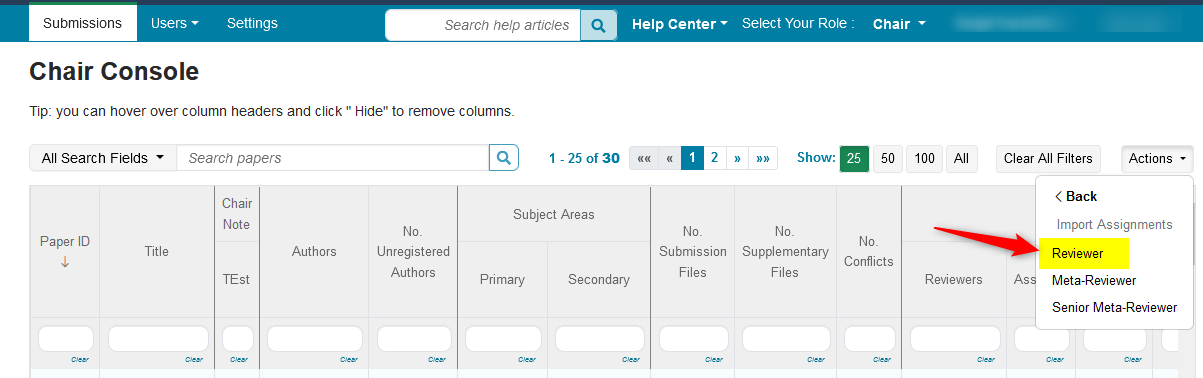Open the Actions dropdown
This screenshot has width=1203, height=378.
coord(1157,158)
